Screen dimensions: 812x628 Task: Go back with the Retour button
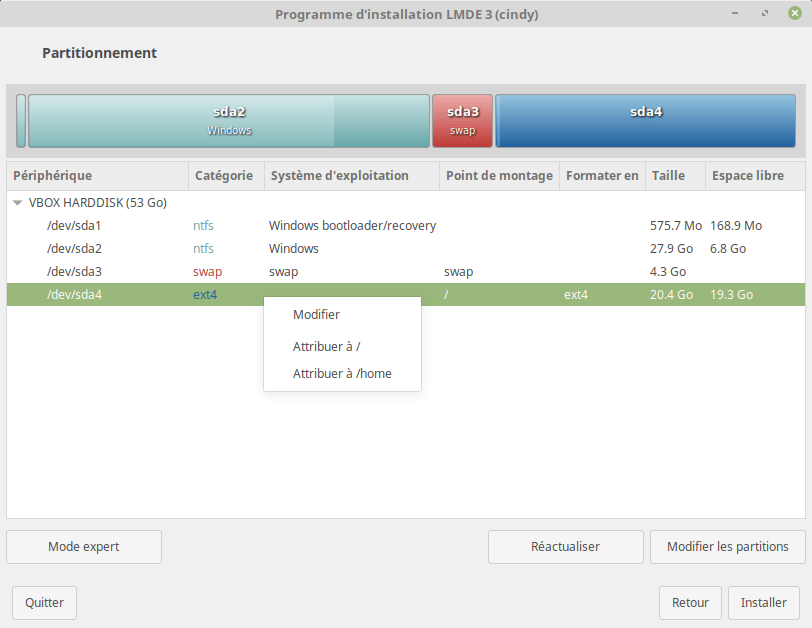(690, 603)
